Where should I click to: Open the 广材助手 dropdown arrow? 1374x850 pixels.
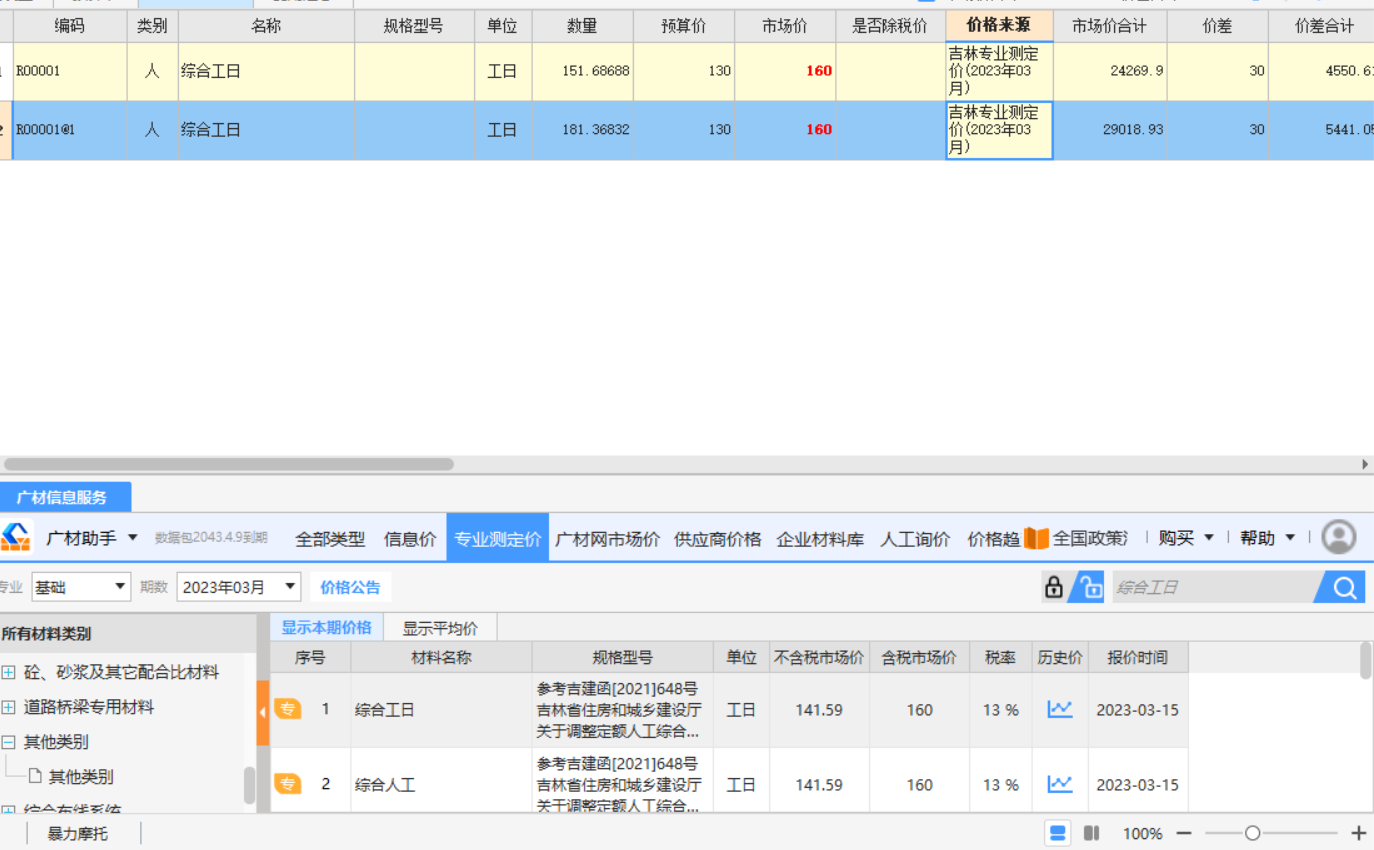[132, 538]
